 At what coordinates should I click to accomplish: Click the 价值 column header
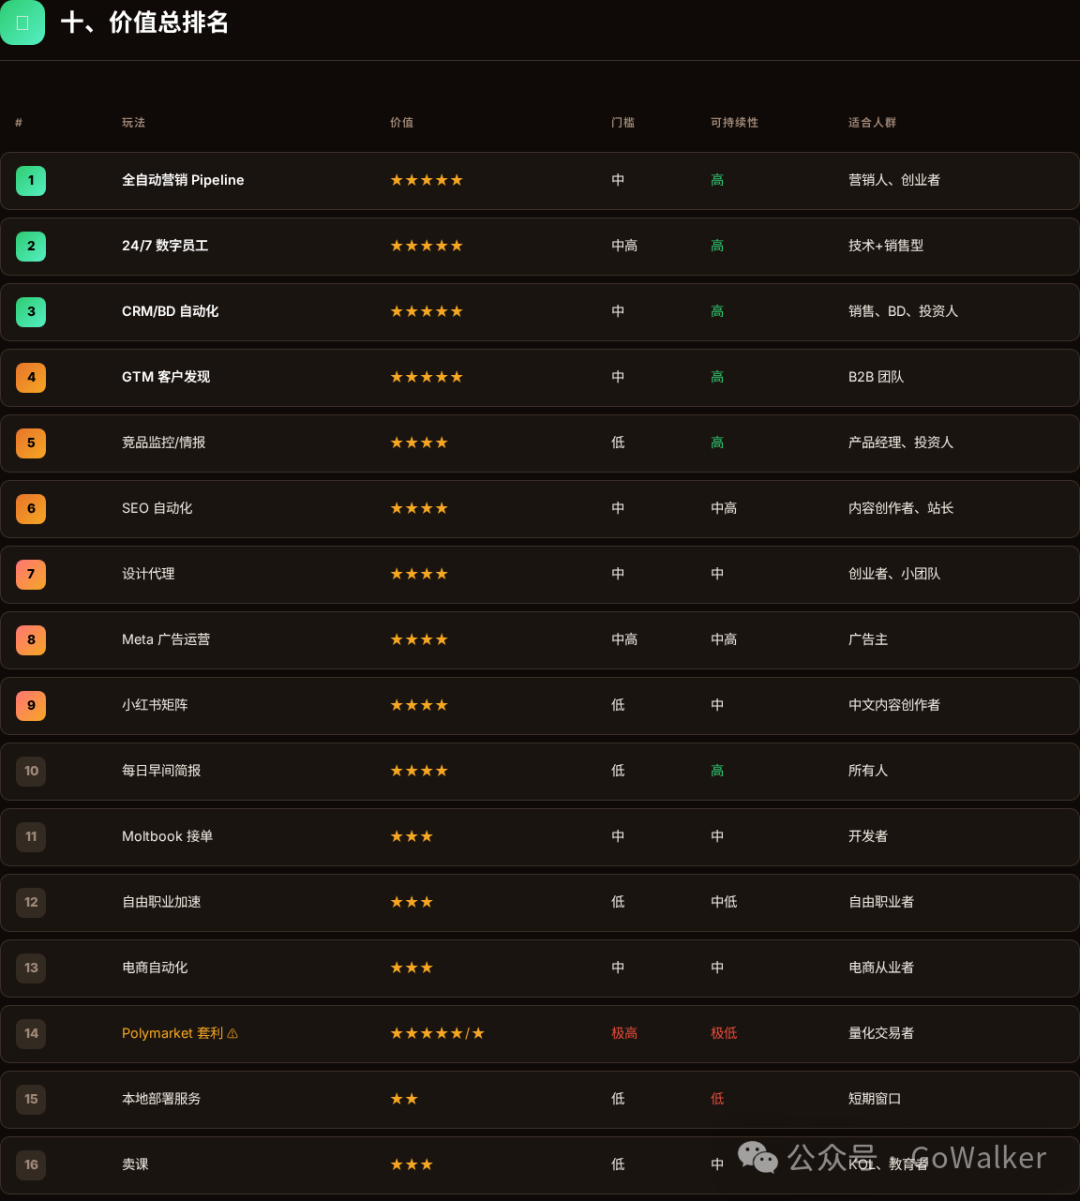[402, 123]
